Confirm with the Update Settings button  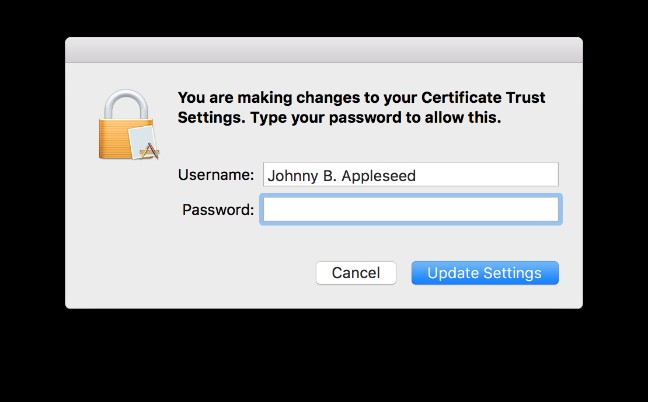pos(485,273)
